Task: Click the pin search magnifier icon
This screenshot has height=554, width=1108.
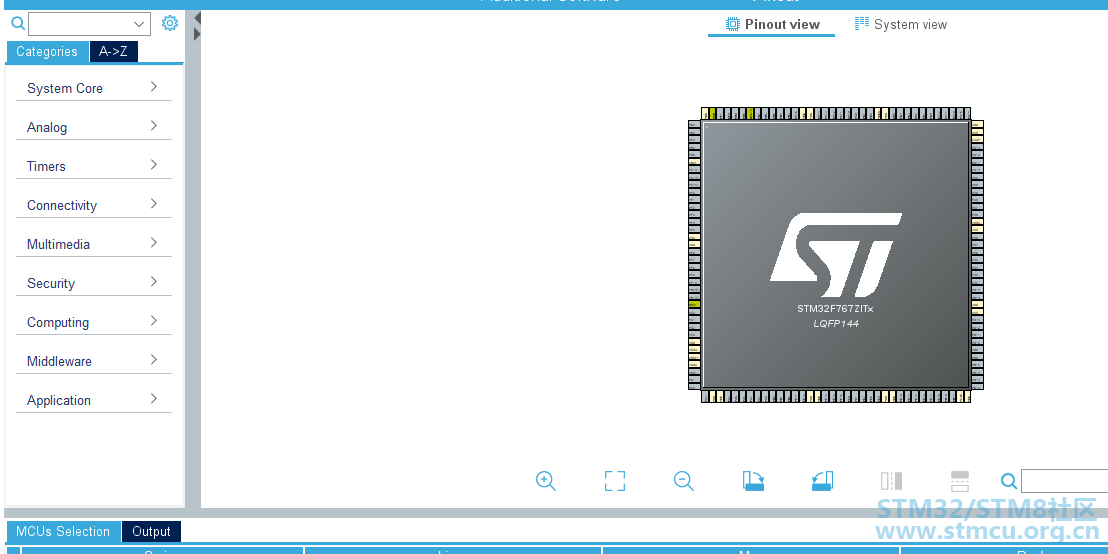Action: 1009,482
